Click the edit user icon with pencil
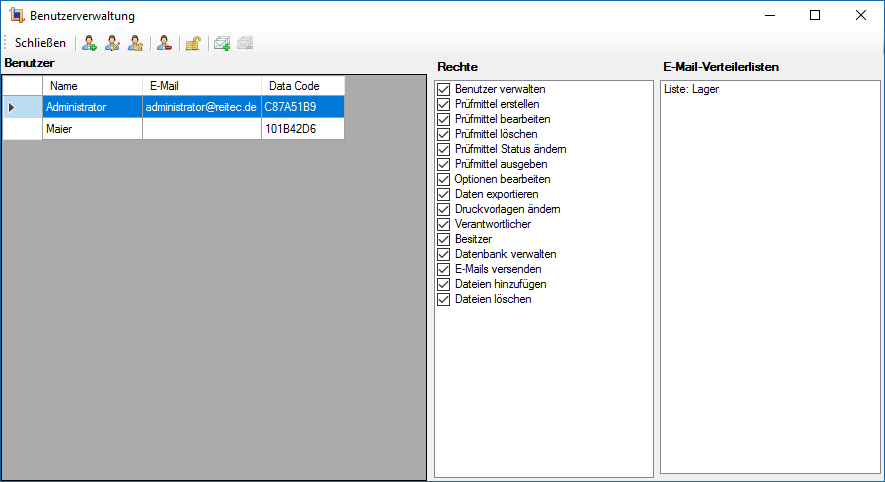 pos(112,43)
